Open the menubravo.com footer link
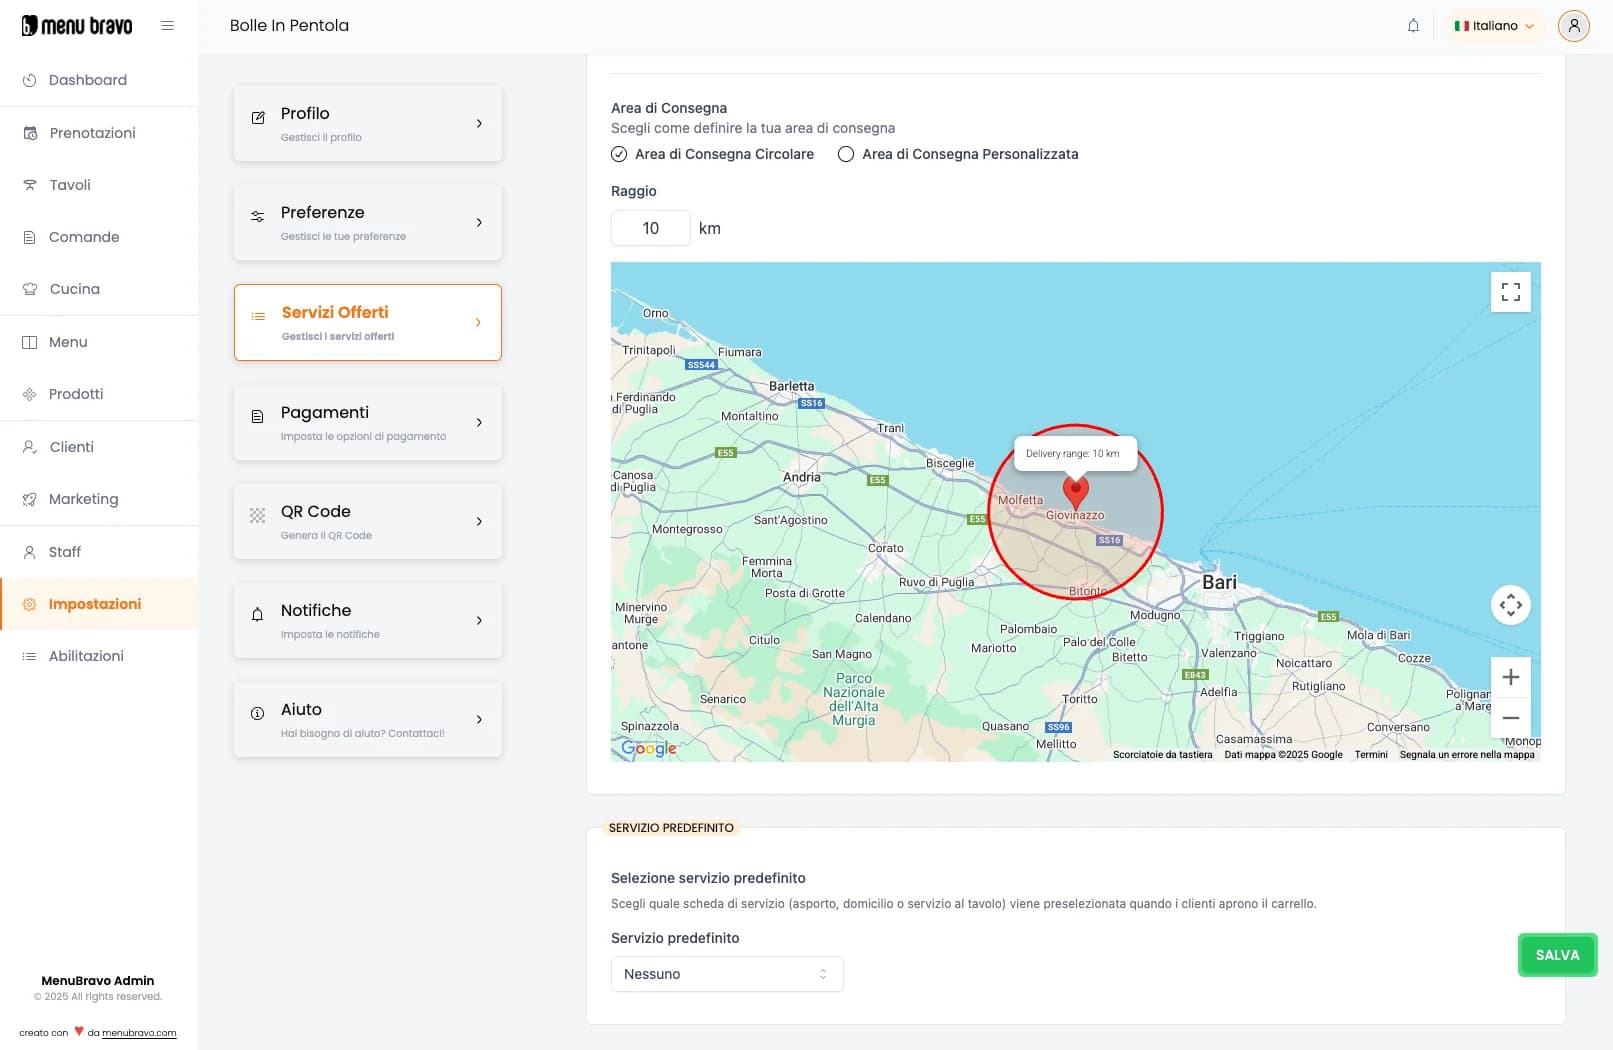Image resolution: width=1613 pixels, height=1050 pixels. click(139, 1033)
